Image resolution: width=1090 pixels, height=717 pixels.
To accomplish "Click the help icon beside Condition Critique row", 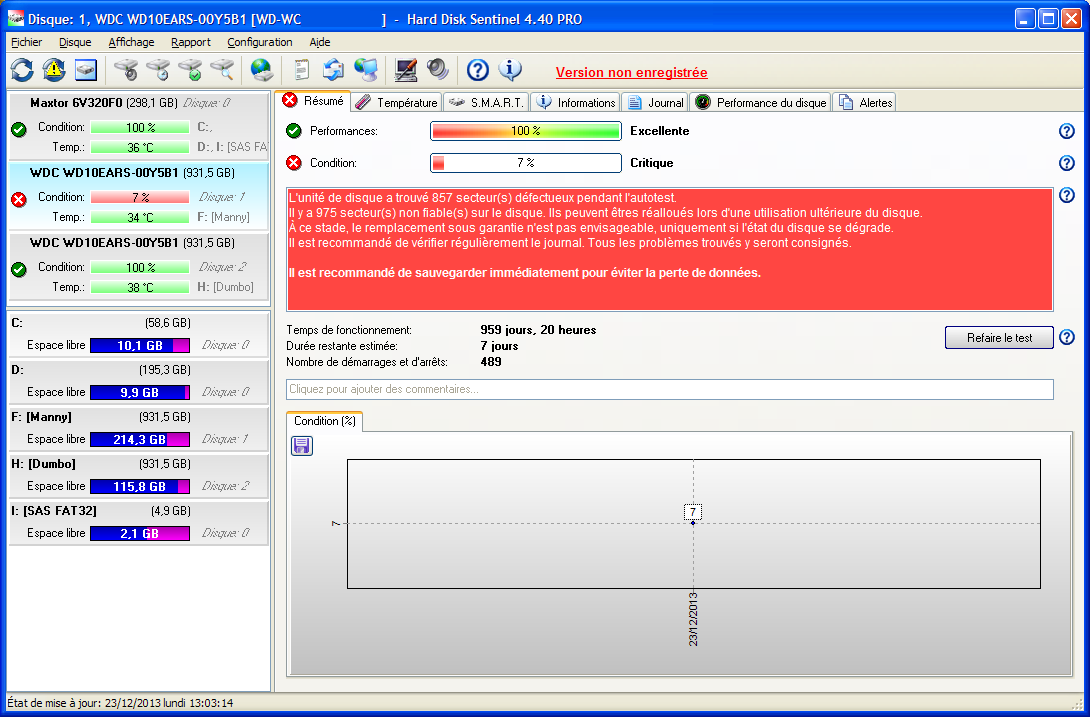I will click(1066, 163).
